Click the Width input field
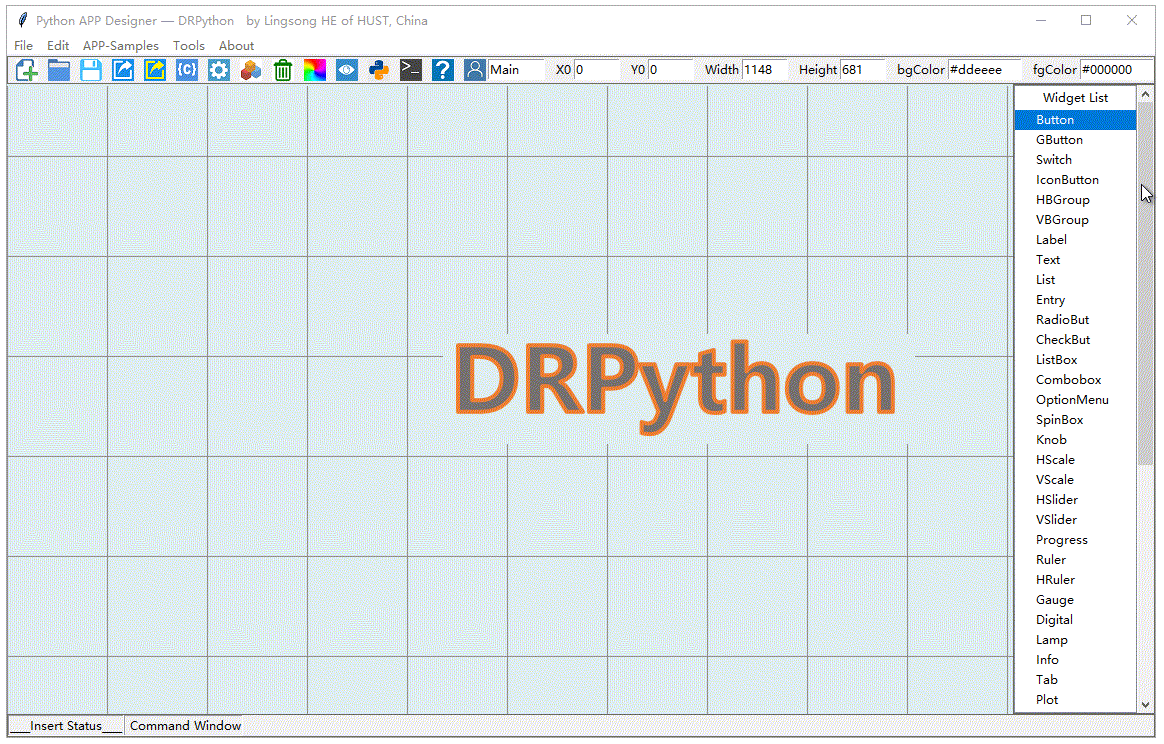The width and height of the screenshot is (1164, 744). tap(765, 70)
